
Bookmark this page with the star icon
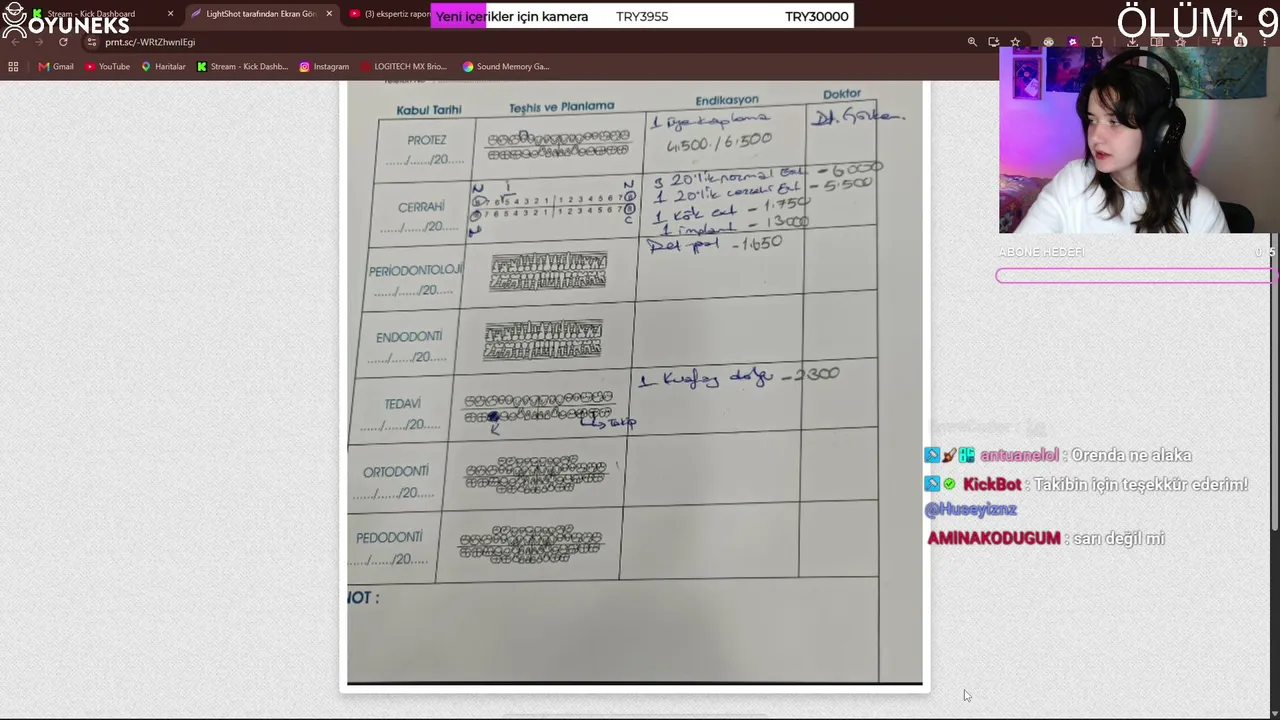(1015, 42)
